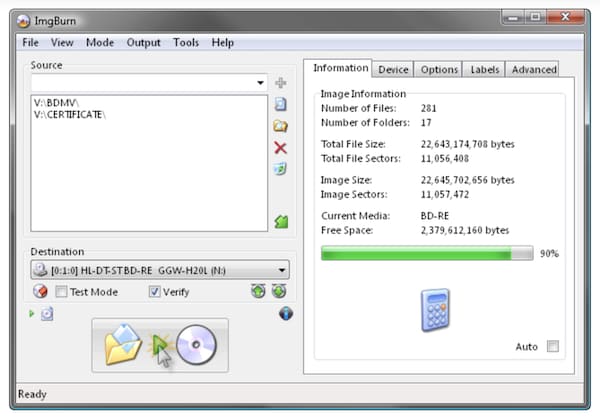Click the calculator icon to calculate size
This screenshot has height=418, width=600.
pyautogui.click(x=435, y=310)
